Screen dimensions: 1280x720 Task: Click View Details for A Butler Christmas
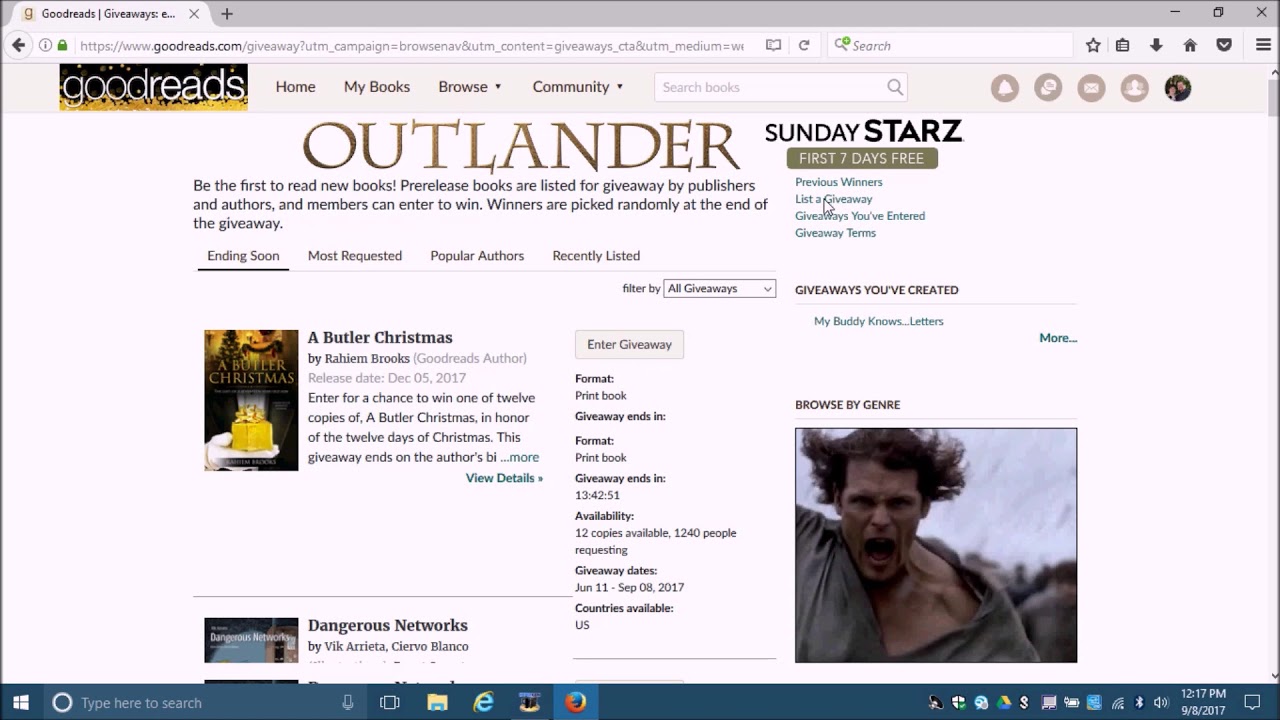pos(504,478)
